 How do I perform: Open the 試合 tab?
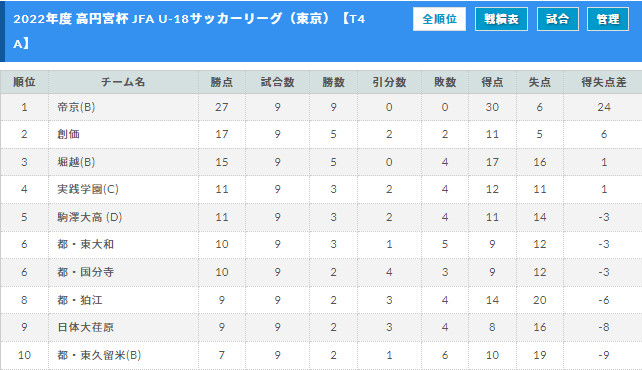[558, 19]
